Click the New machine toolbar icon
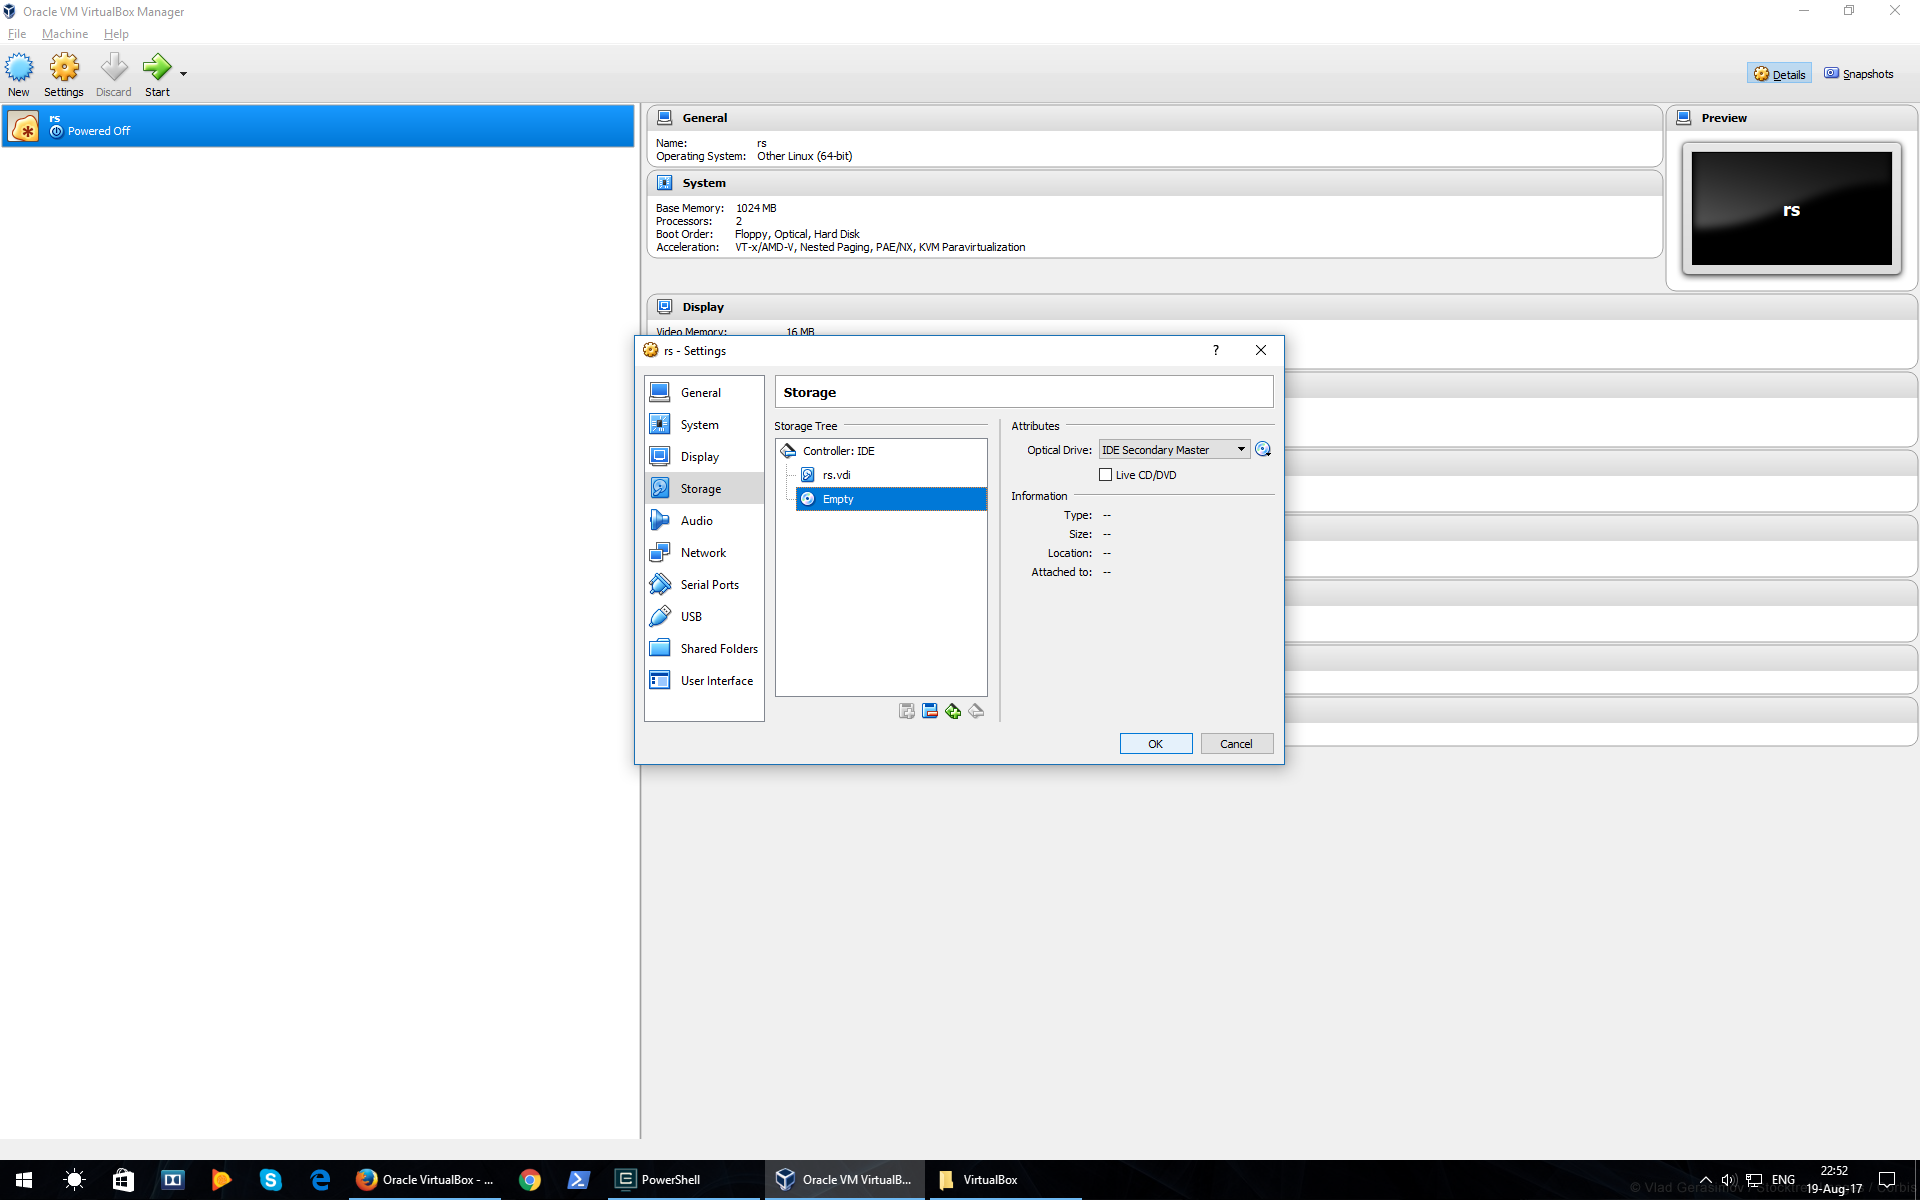1920x1200 pixels. (19, 75)
